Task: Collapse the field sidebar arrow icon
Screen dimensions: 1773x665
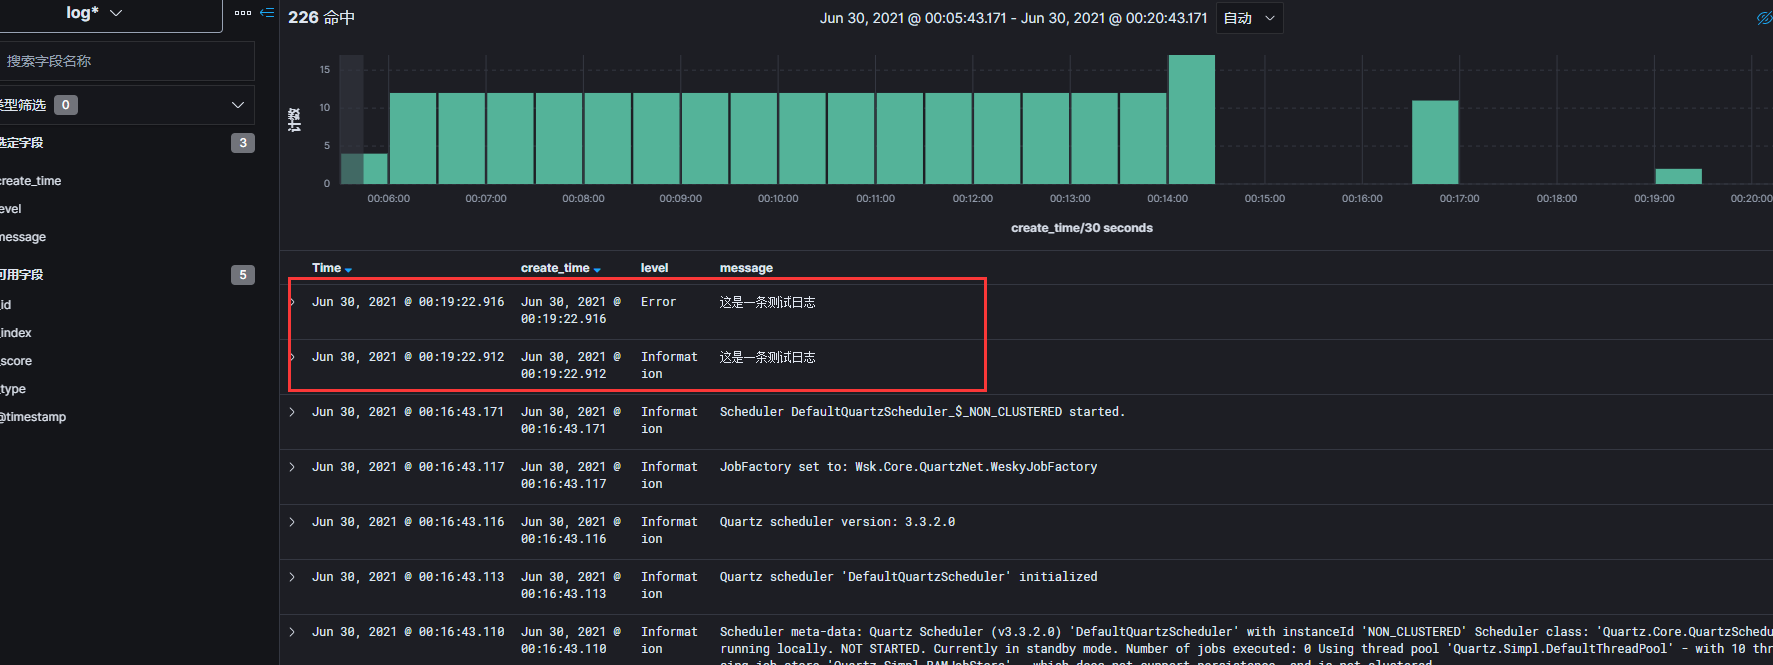Action: pyautogui.click(x=267, y=13)
